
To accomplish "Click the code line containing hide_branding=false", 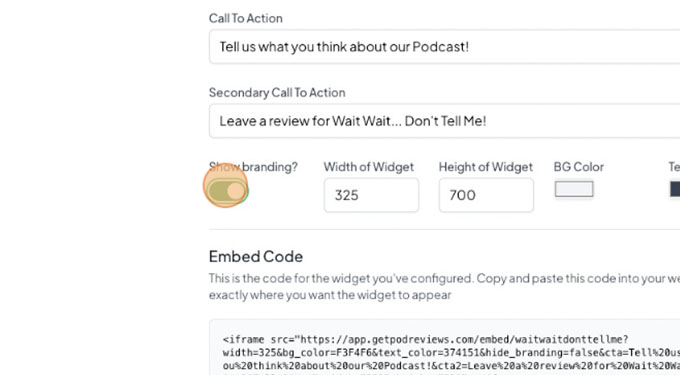I will (x=451, y=352).
